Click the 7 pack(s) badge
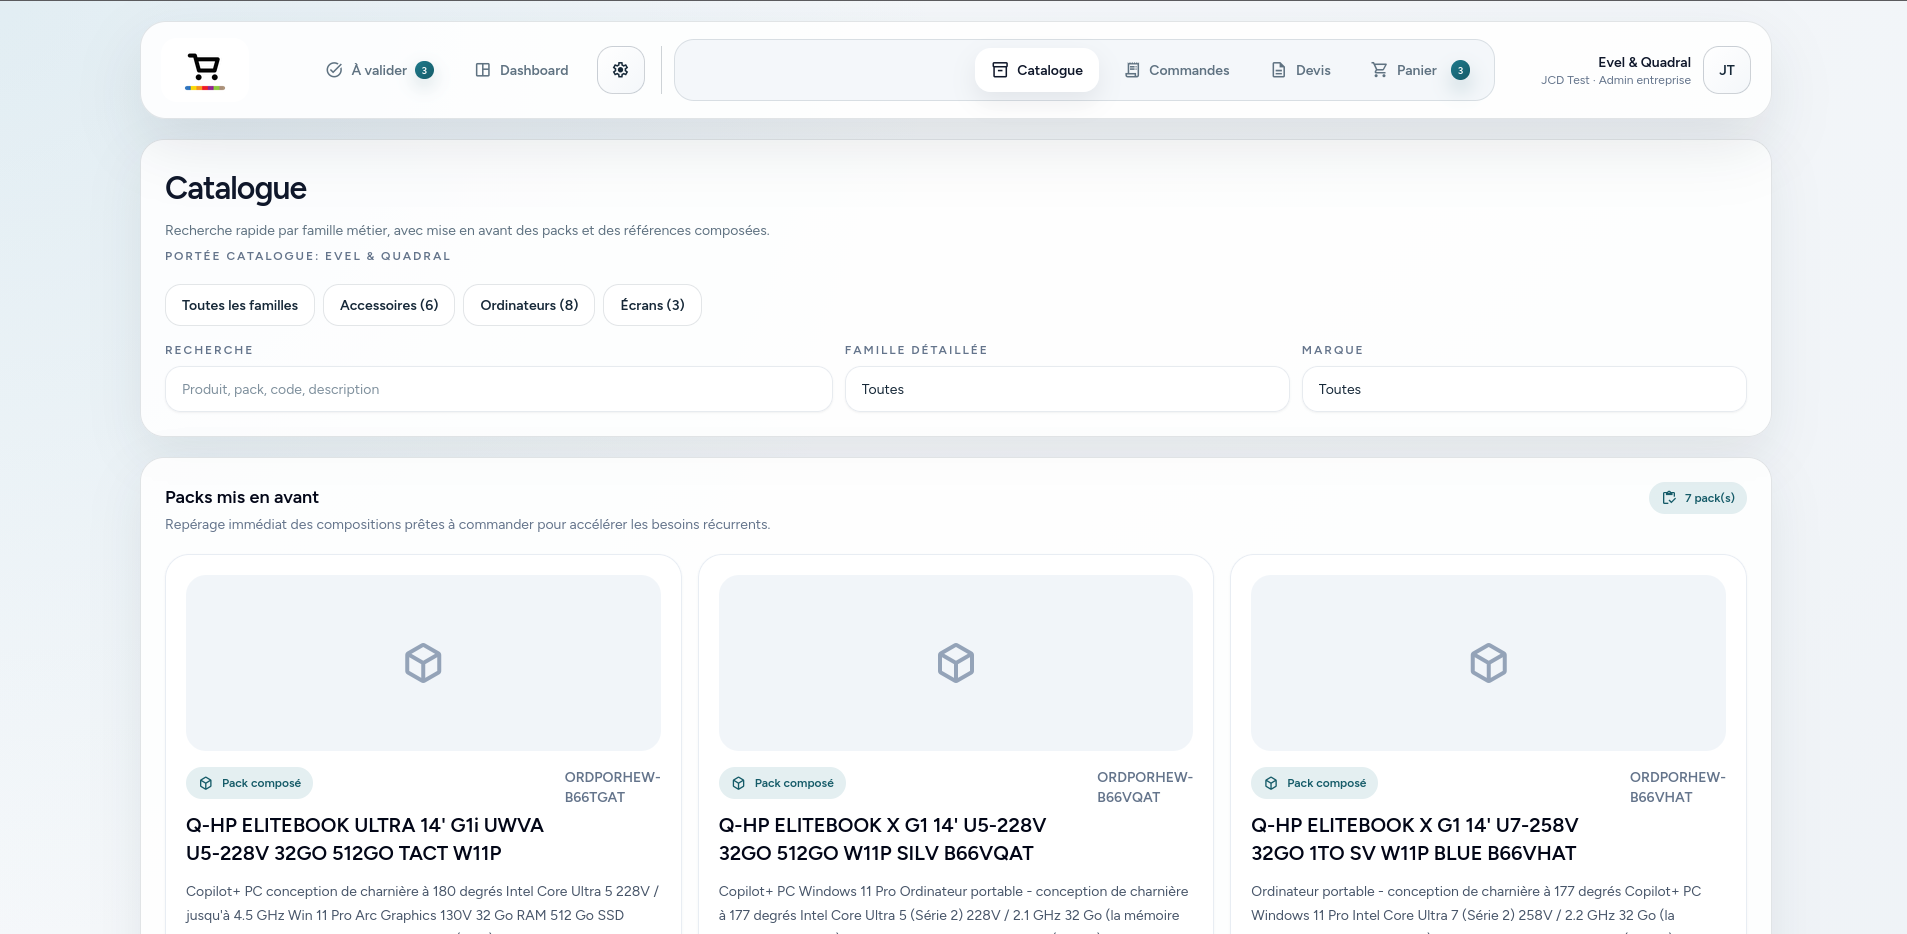The image size is (1907, 934). click(1698, 498)
